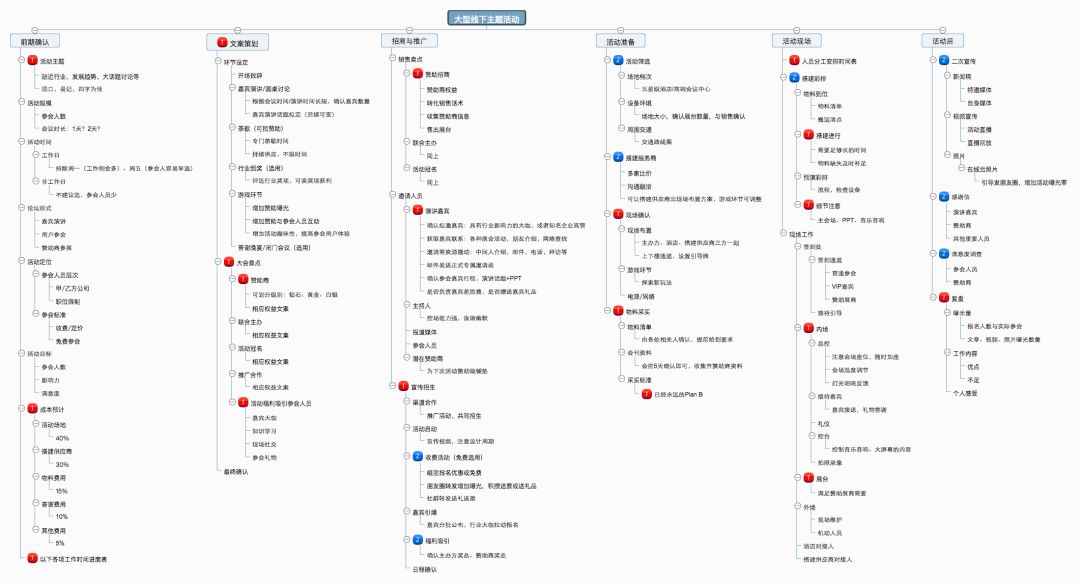The width and height of the screenshot is (1080, 584).
Task: Select the 最终确认 subtopic
Action: coord(237,471)
